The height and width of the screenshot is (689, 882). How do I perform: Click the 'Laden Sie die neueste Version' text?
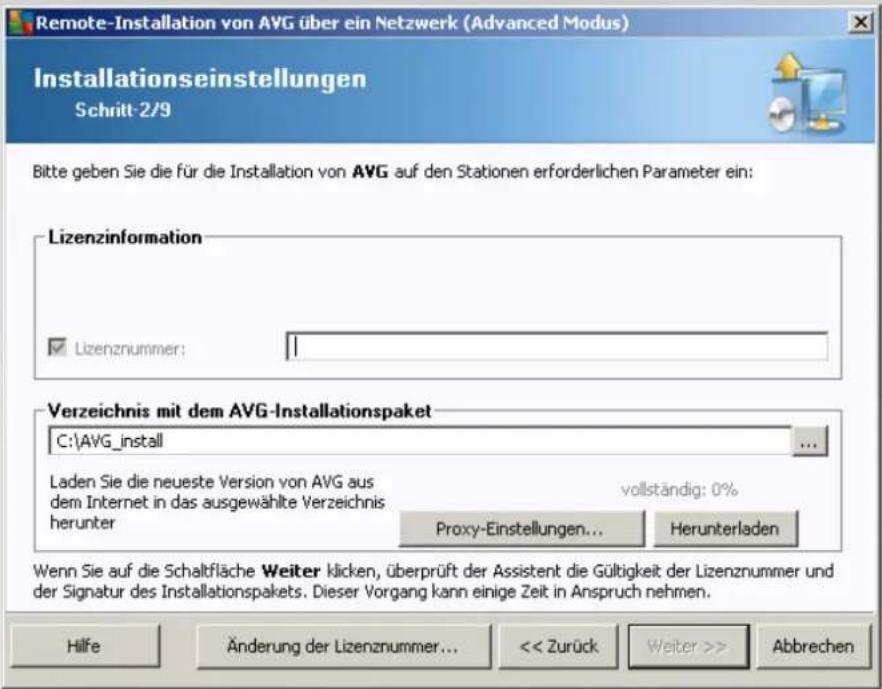coord(217,502)
